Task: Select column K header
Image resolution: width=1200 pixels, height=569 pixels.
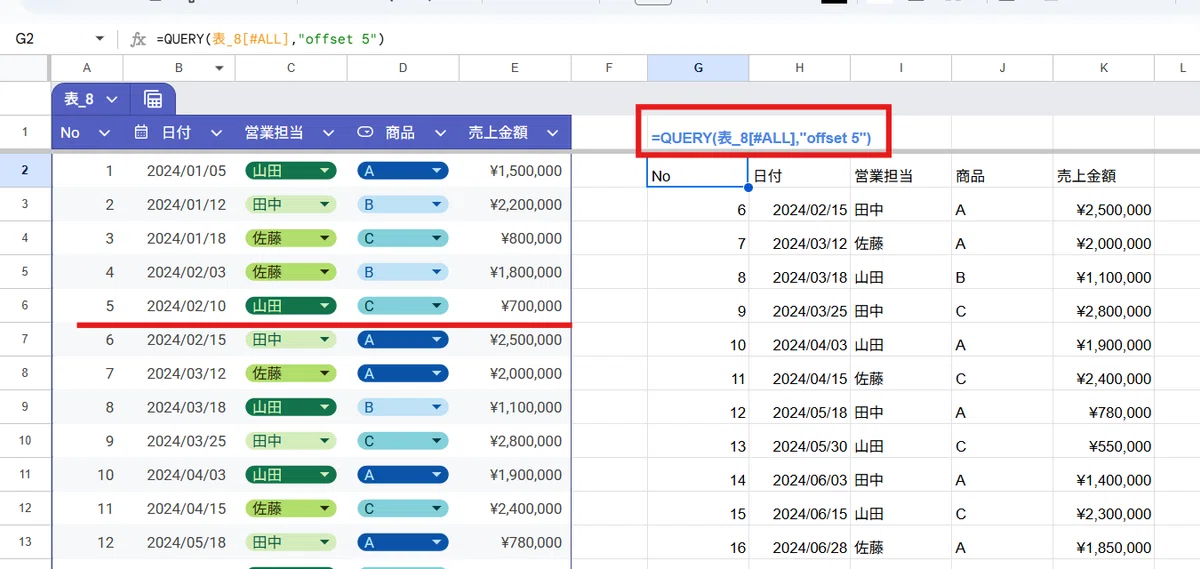Action: 1103,68
